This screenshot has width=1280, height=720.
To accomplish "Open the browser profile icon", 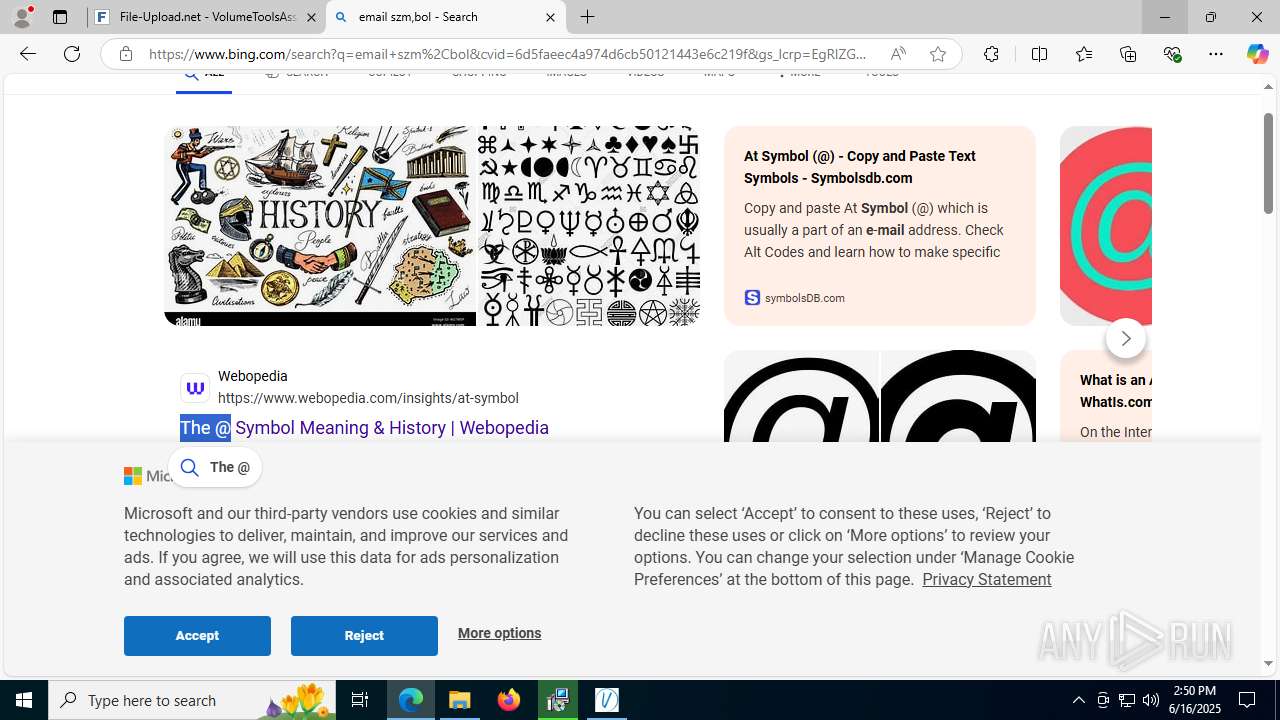I will 22,17.
